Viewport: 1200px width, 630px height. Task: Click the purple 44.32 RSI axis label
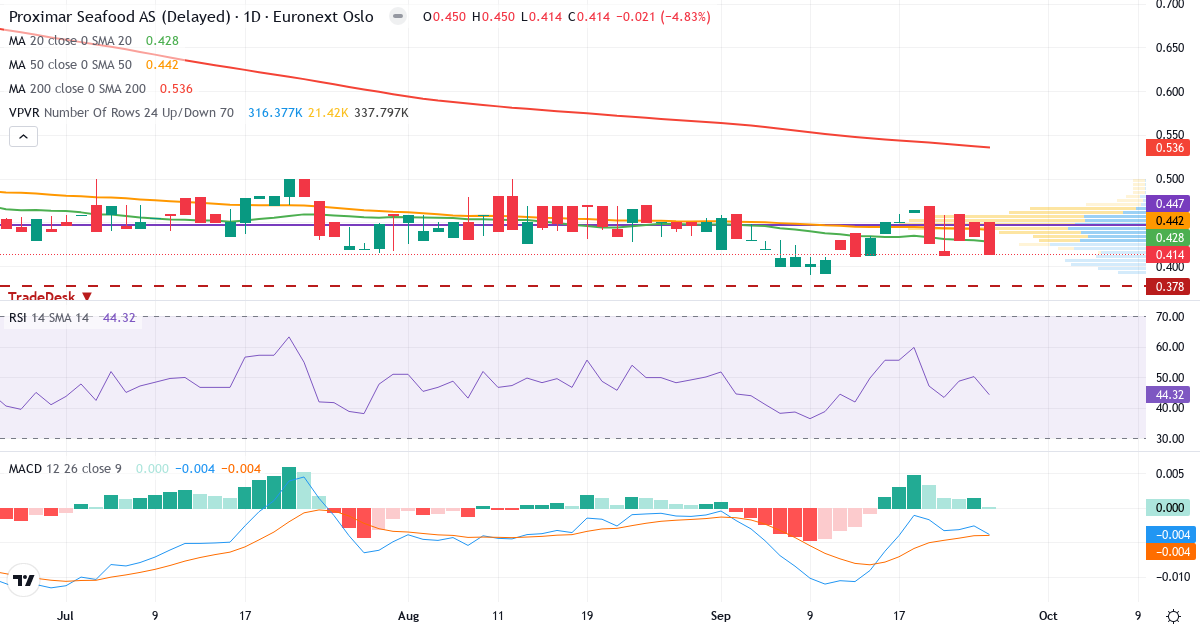(1168, 395)
